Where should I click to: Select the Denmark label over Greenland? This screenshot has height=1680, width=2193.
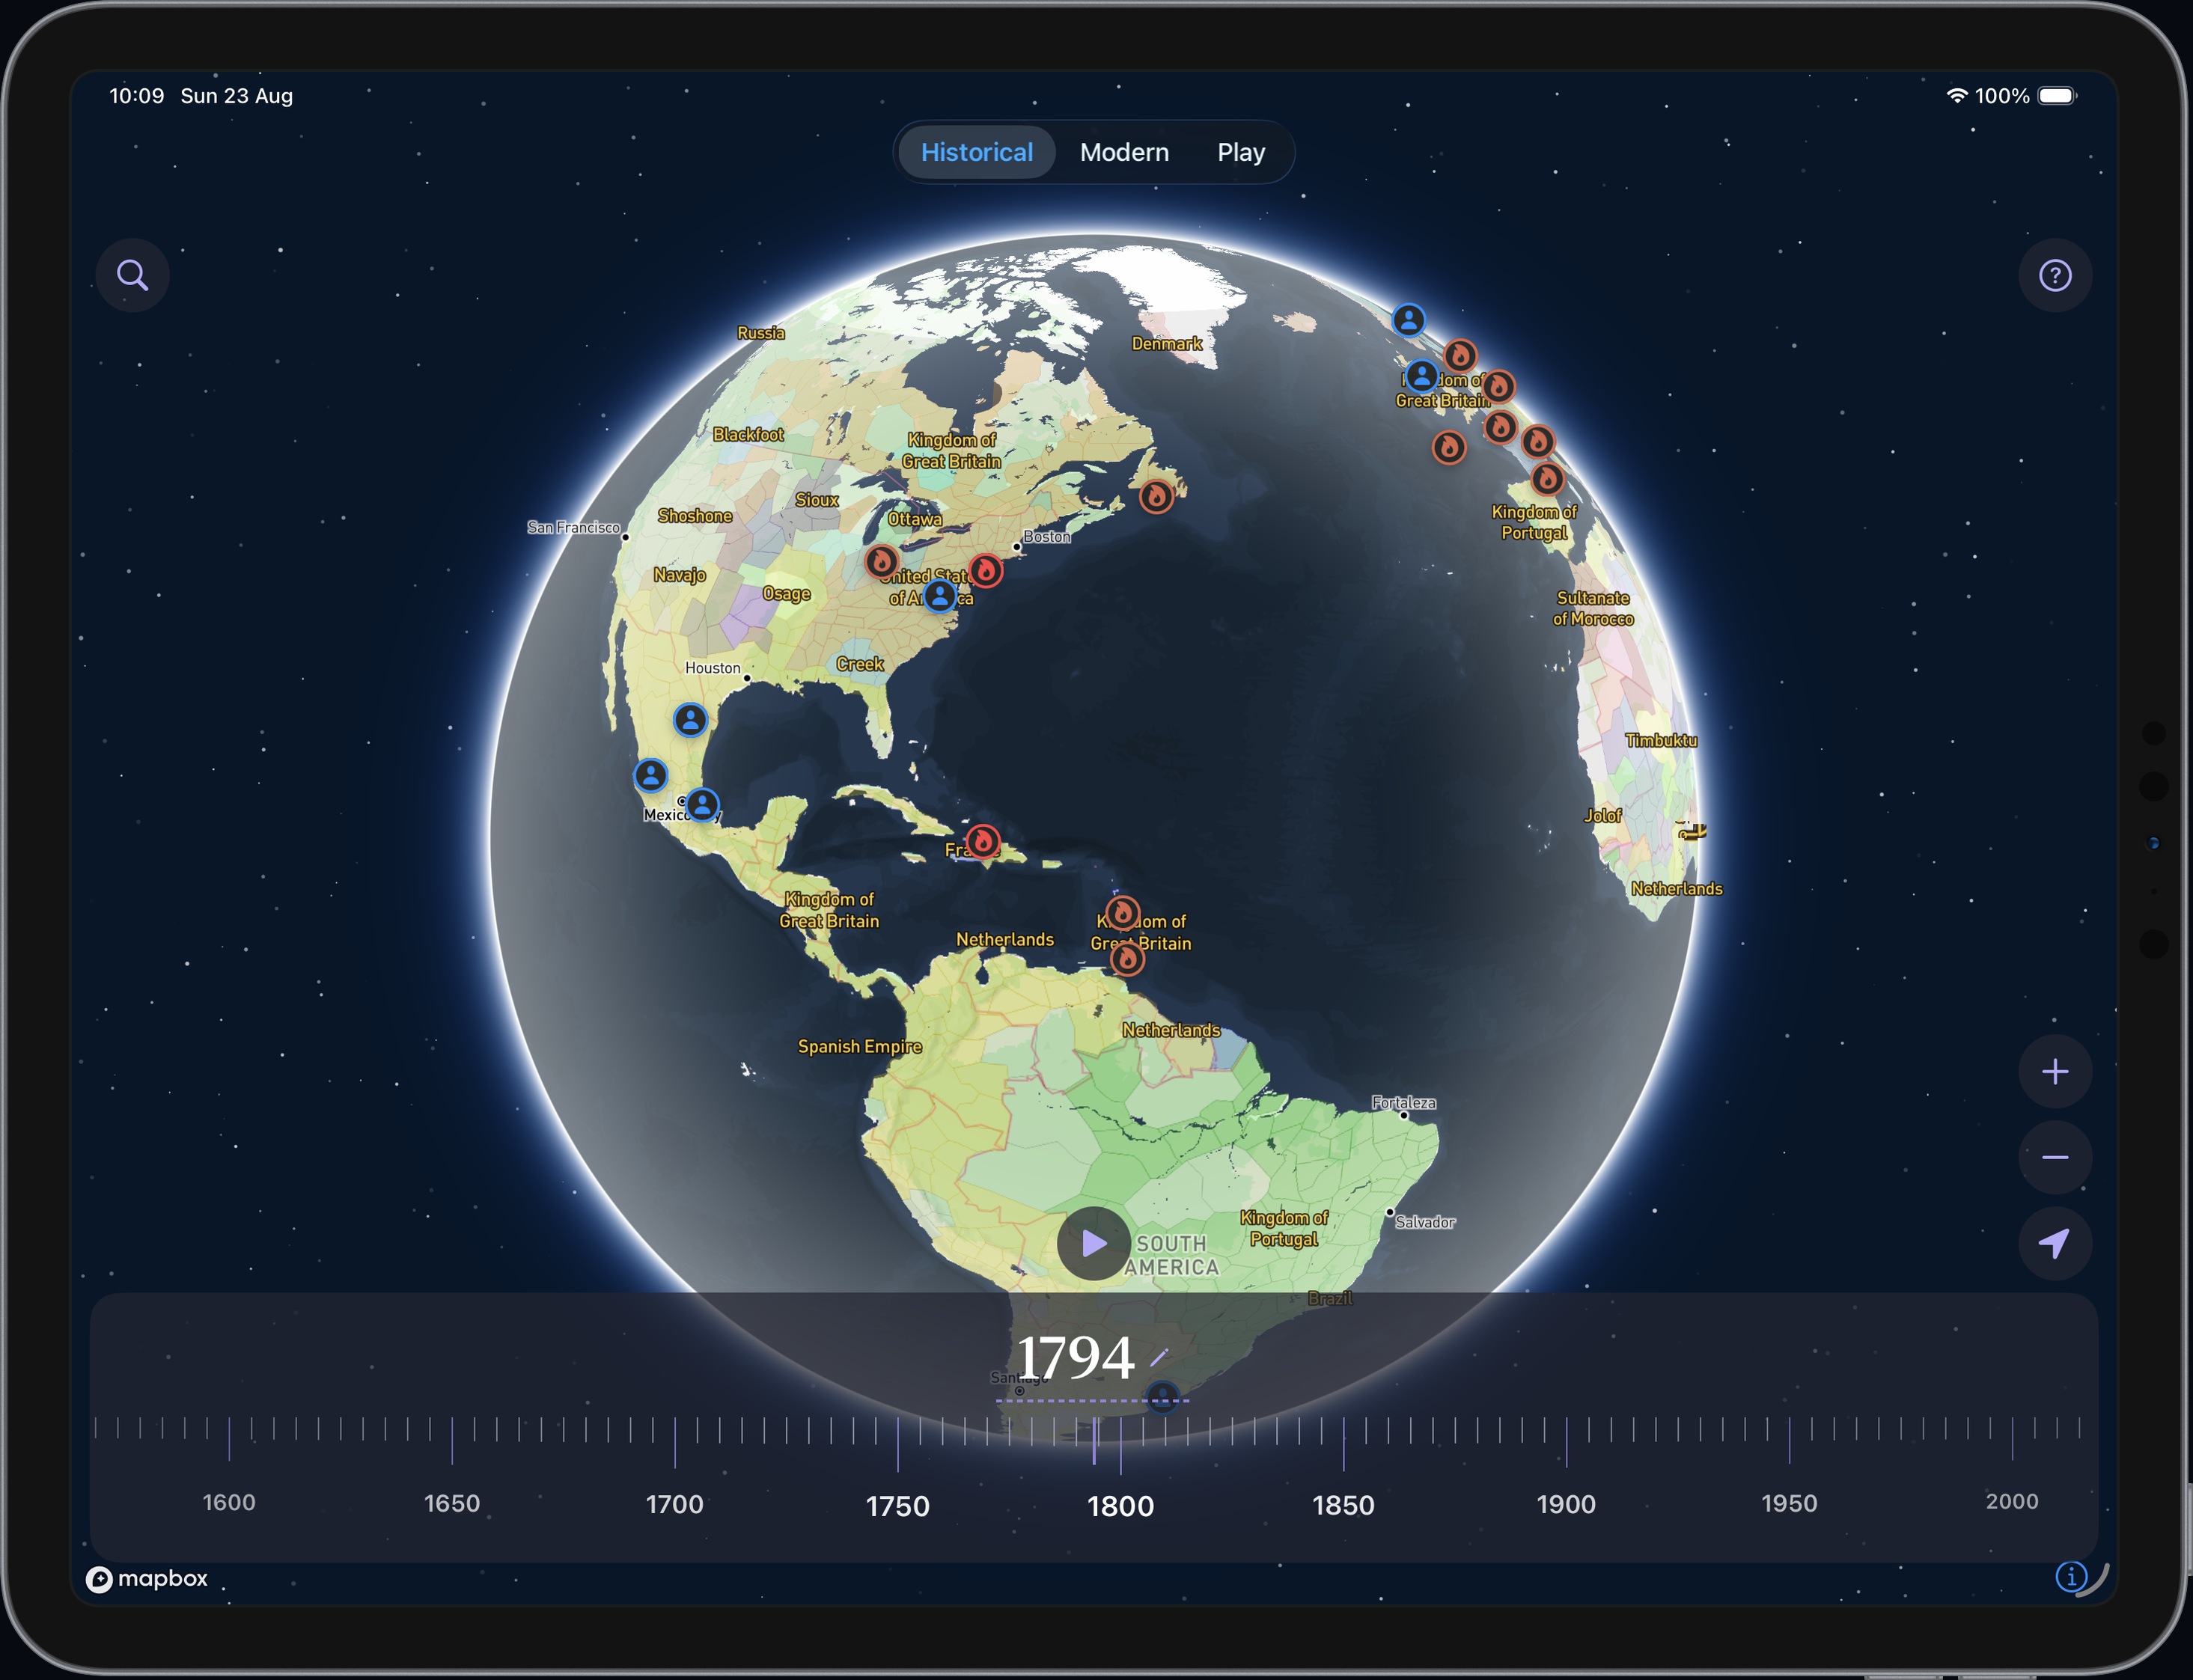tap(1167, 344)
